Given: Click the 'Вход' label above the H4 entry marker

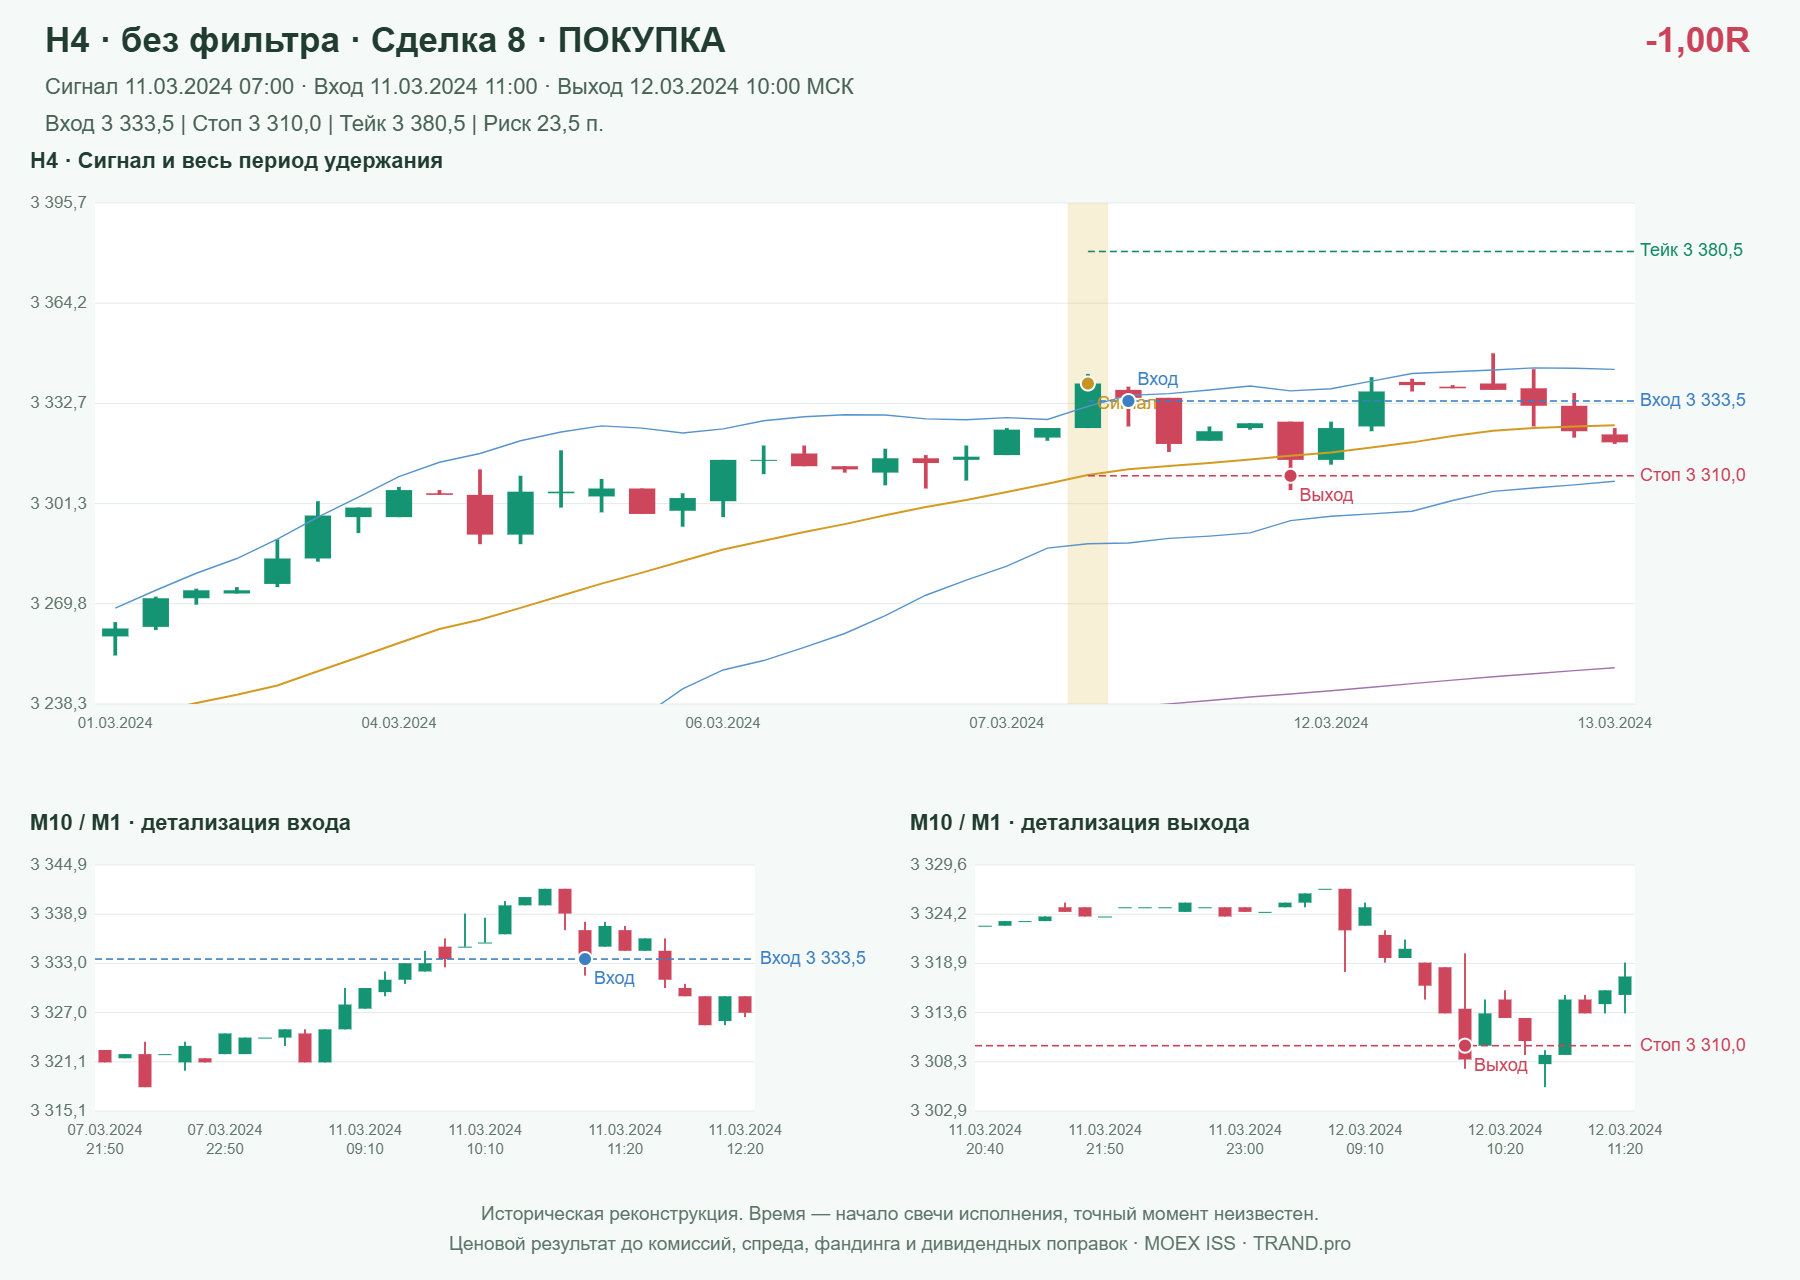Looking at the screenshot, I should (x=1158, y=379).
